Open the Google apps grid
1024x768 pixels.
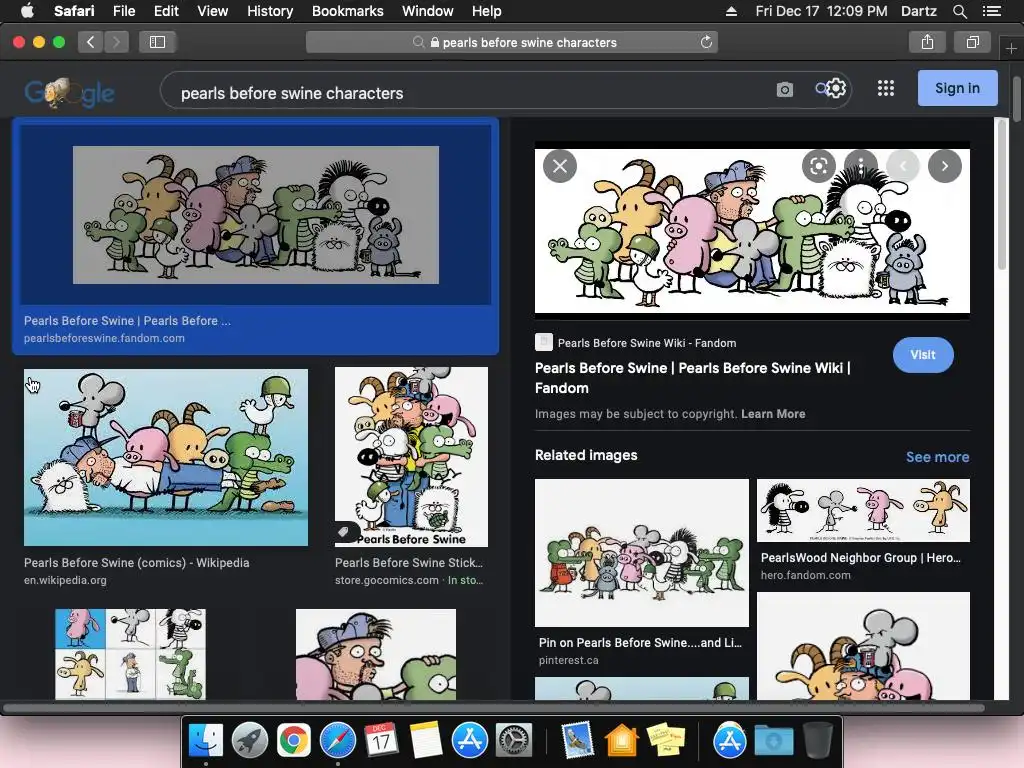pos(886,88)
